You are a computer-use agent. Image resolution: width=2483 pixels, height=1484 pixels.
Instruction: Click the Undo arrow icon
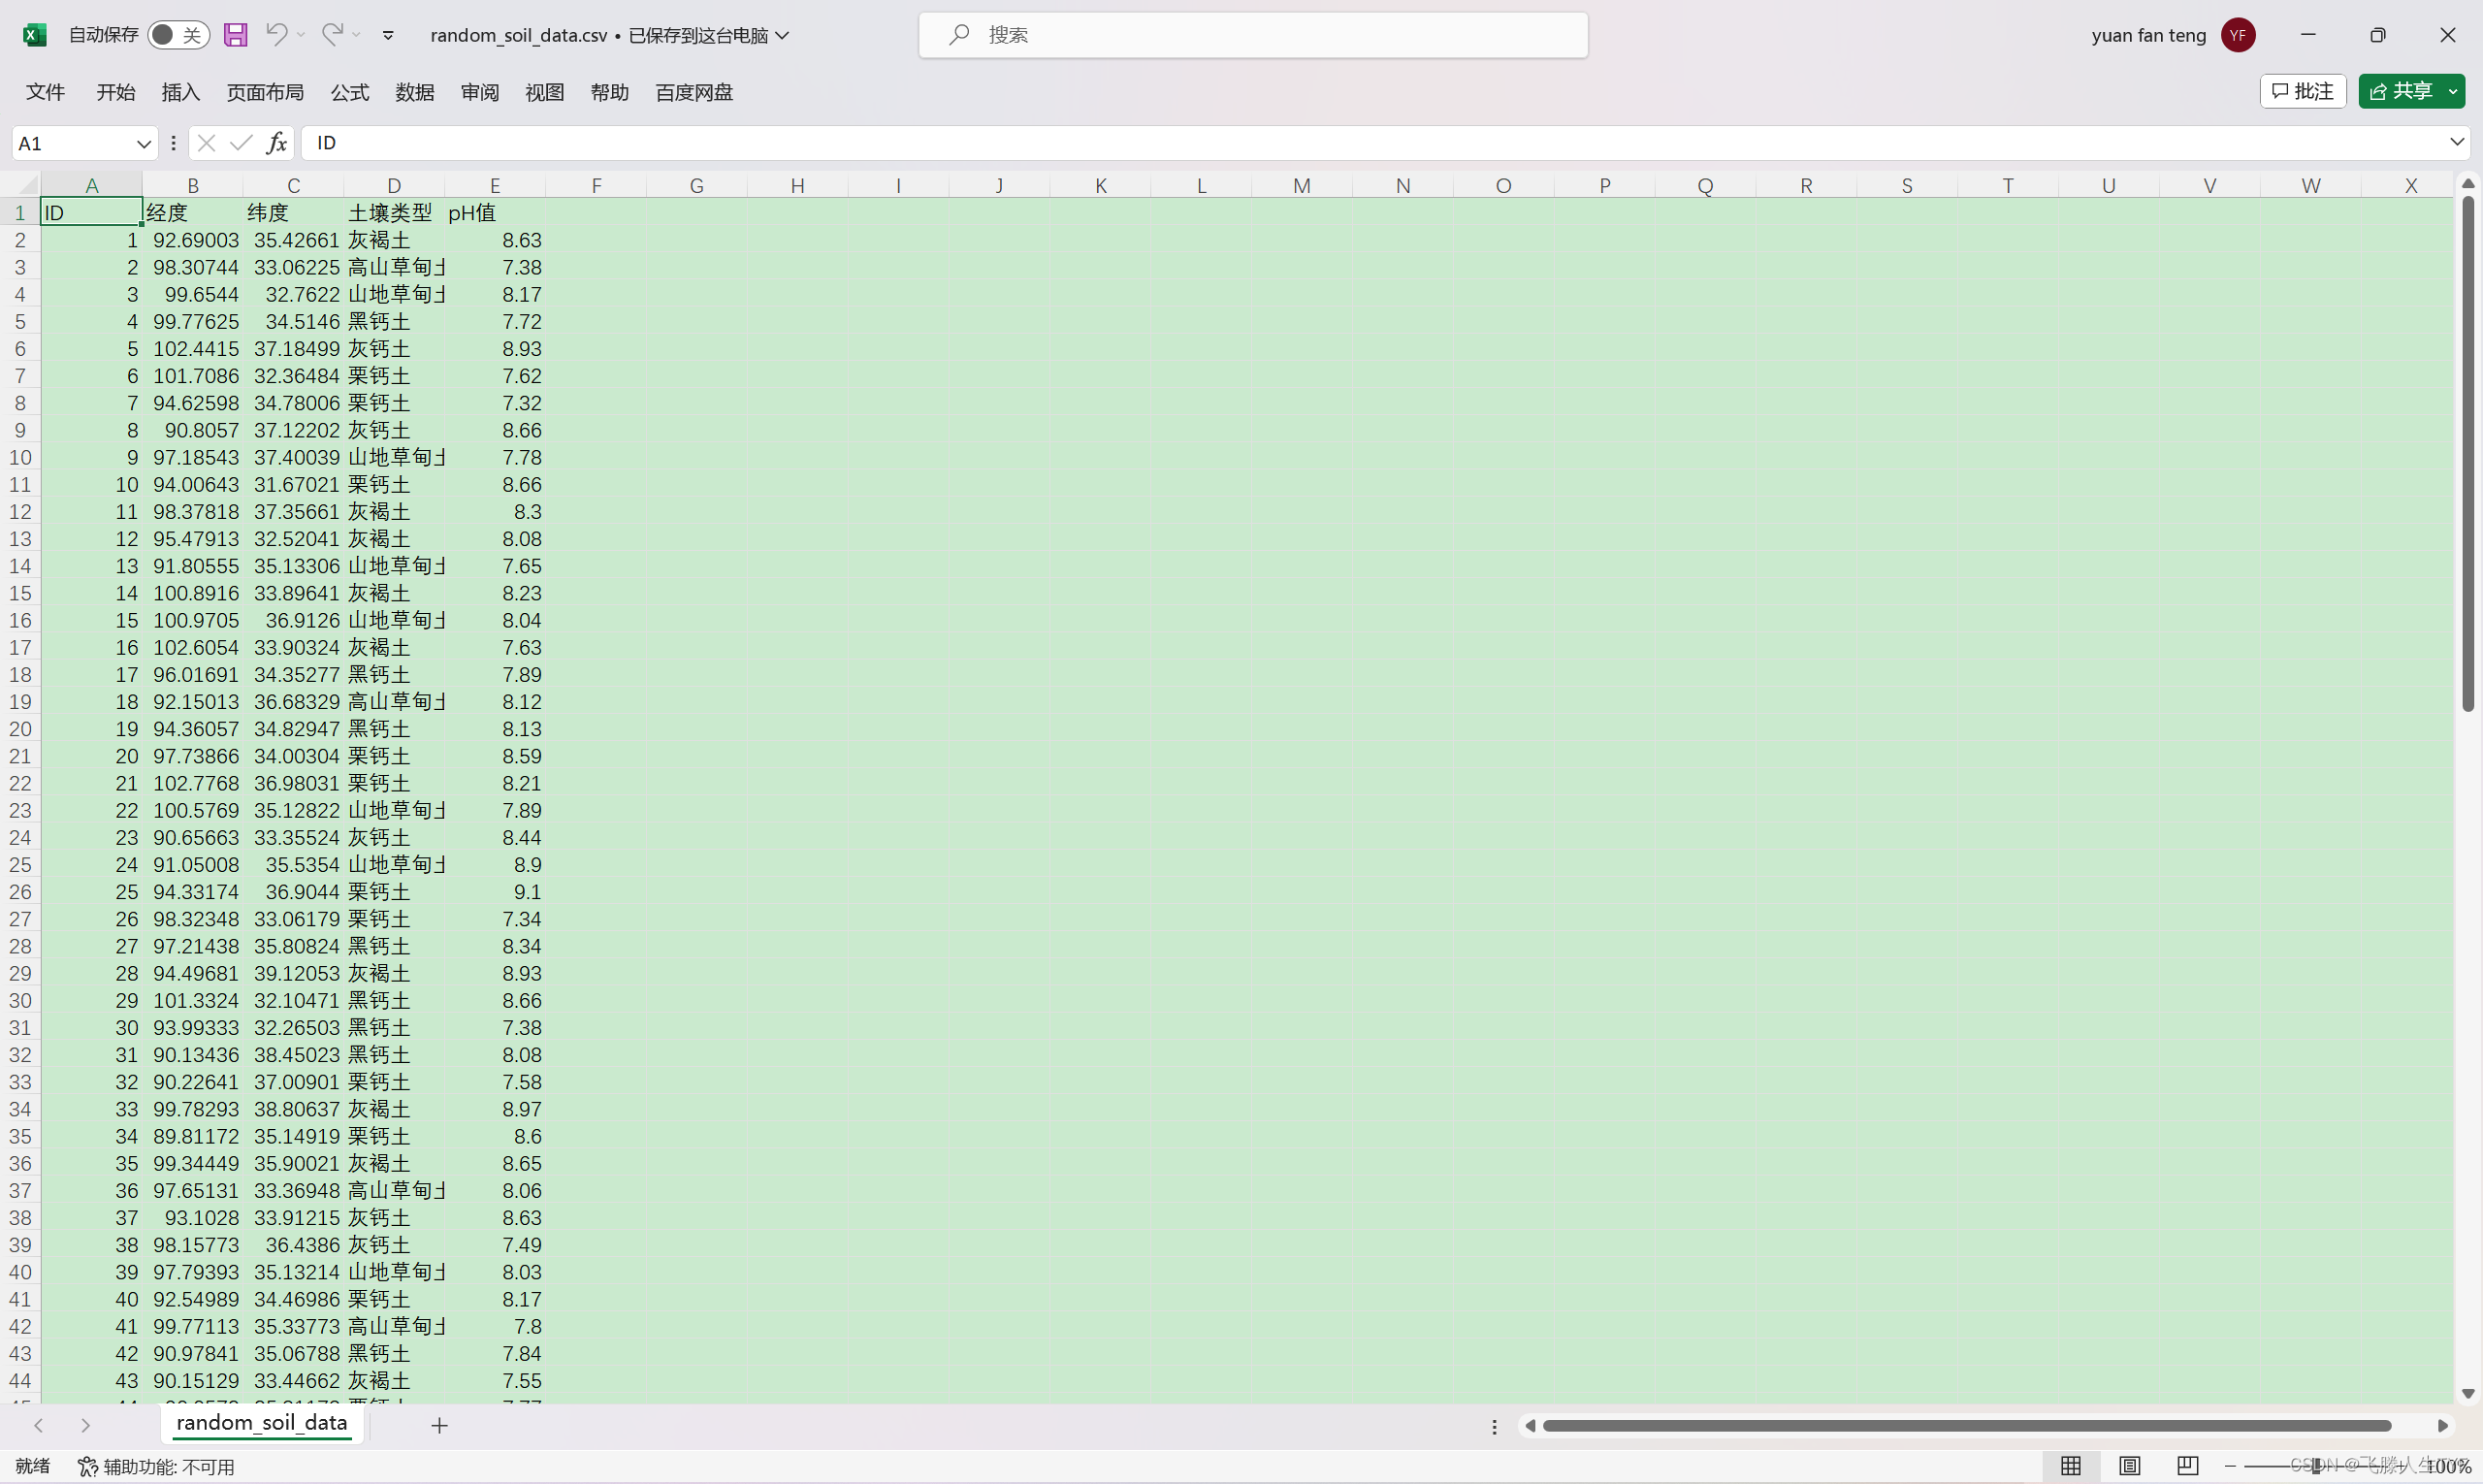[277, 34]
